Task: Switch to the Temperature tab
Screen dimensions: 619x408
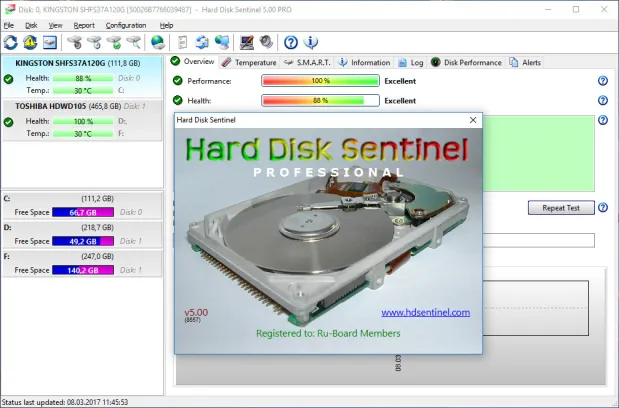Action: pyautogui.click(x=249, y=62)
